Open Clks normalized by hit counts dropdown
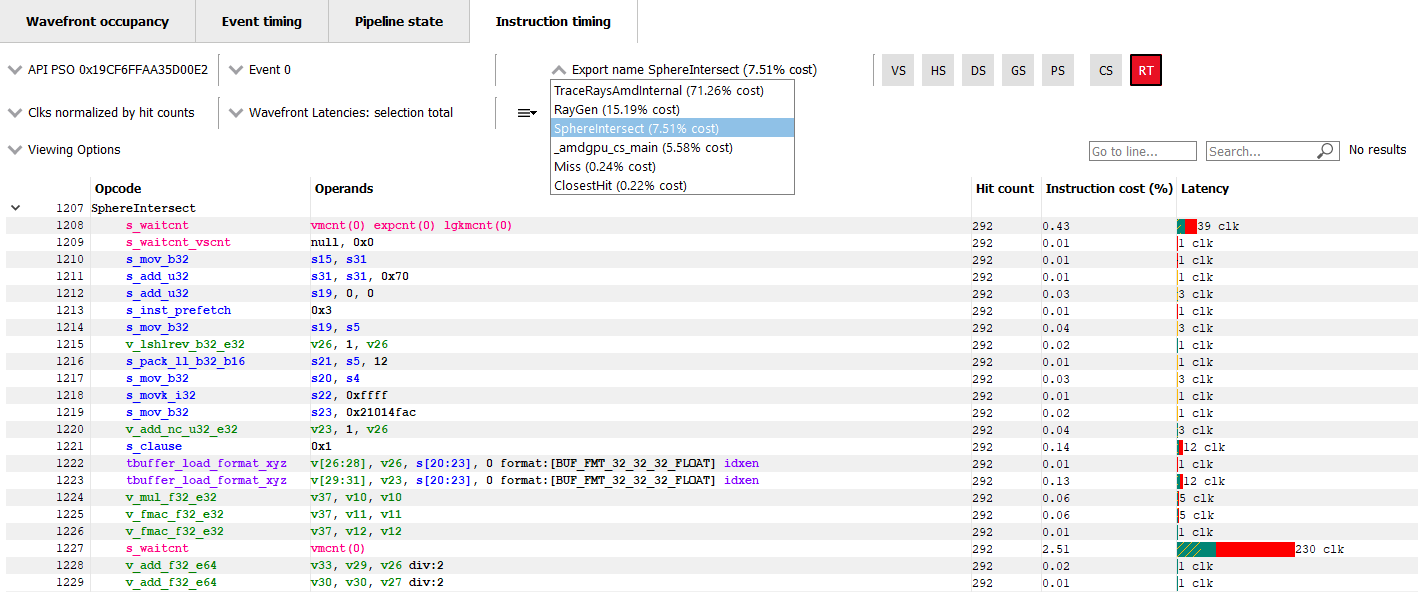 (x=101, y=113)
